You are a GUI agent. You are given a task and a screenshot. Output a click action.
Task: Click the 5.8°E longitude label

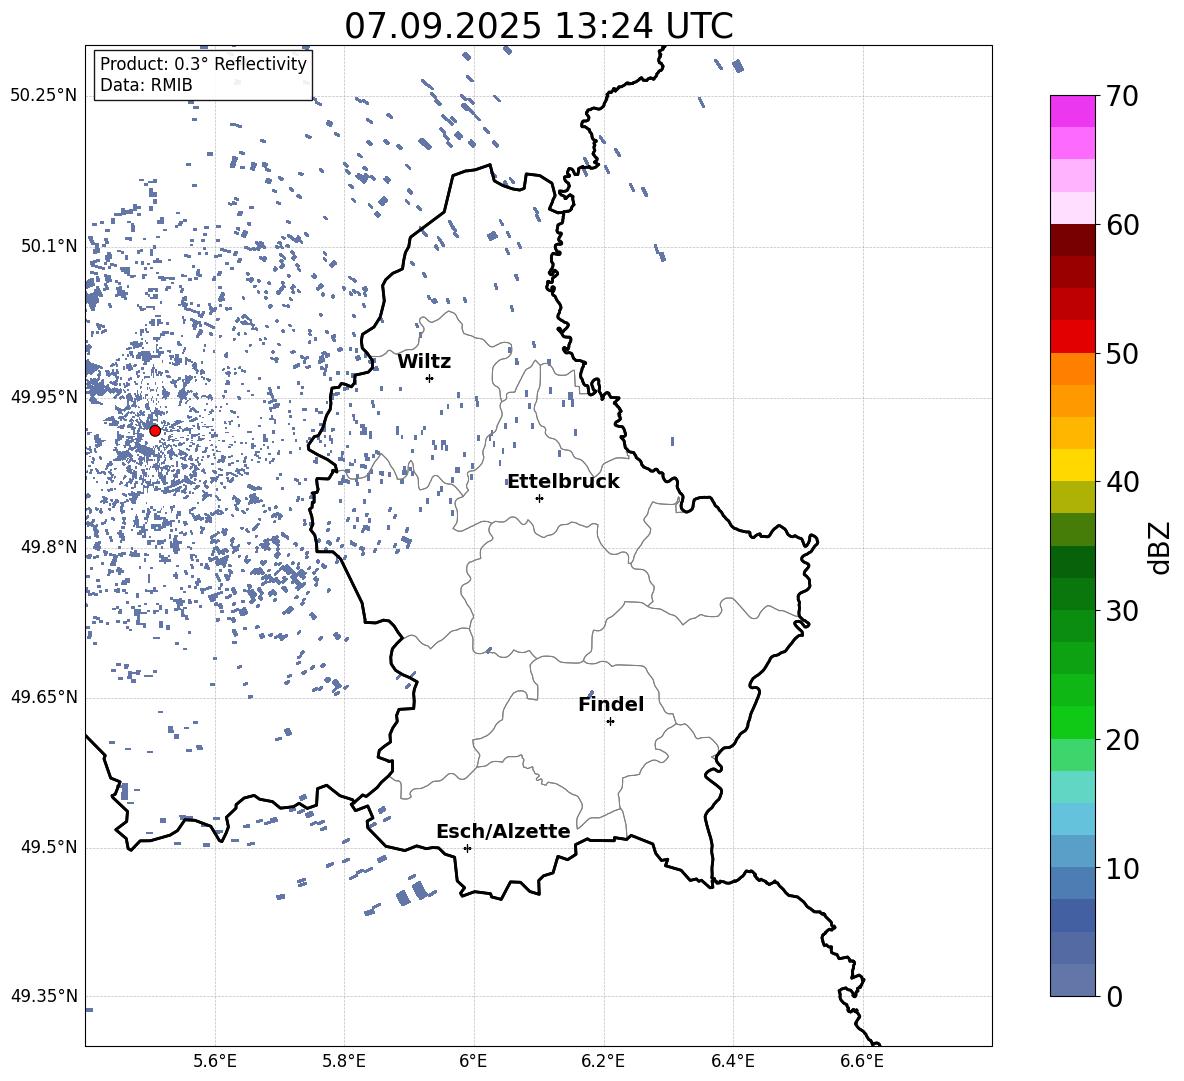click(344, 1061)
